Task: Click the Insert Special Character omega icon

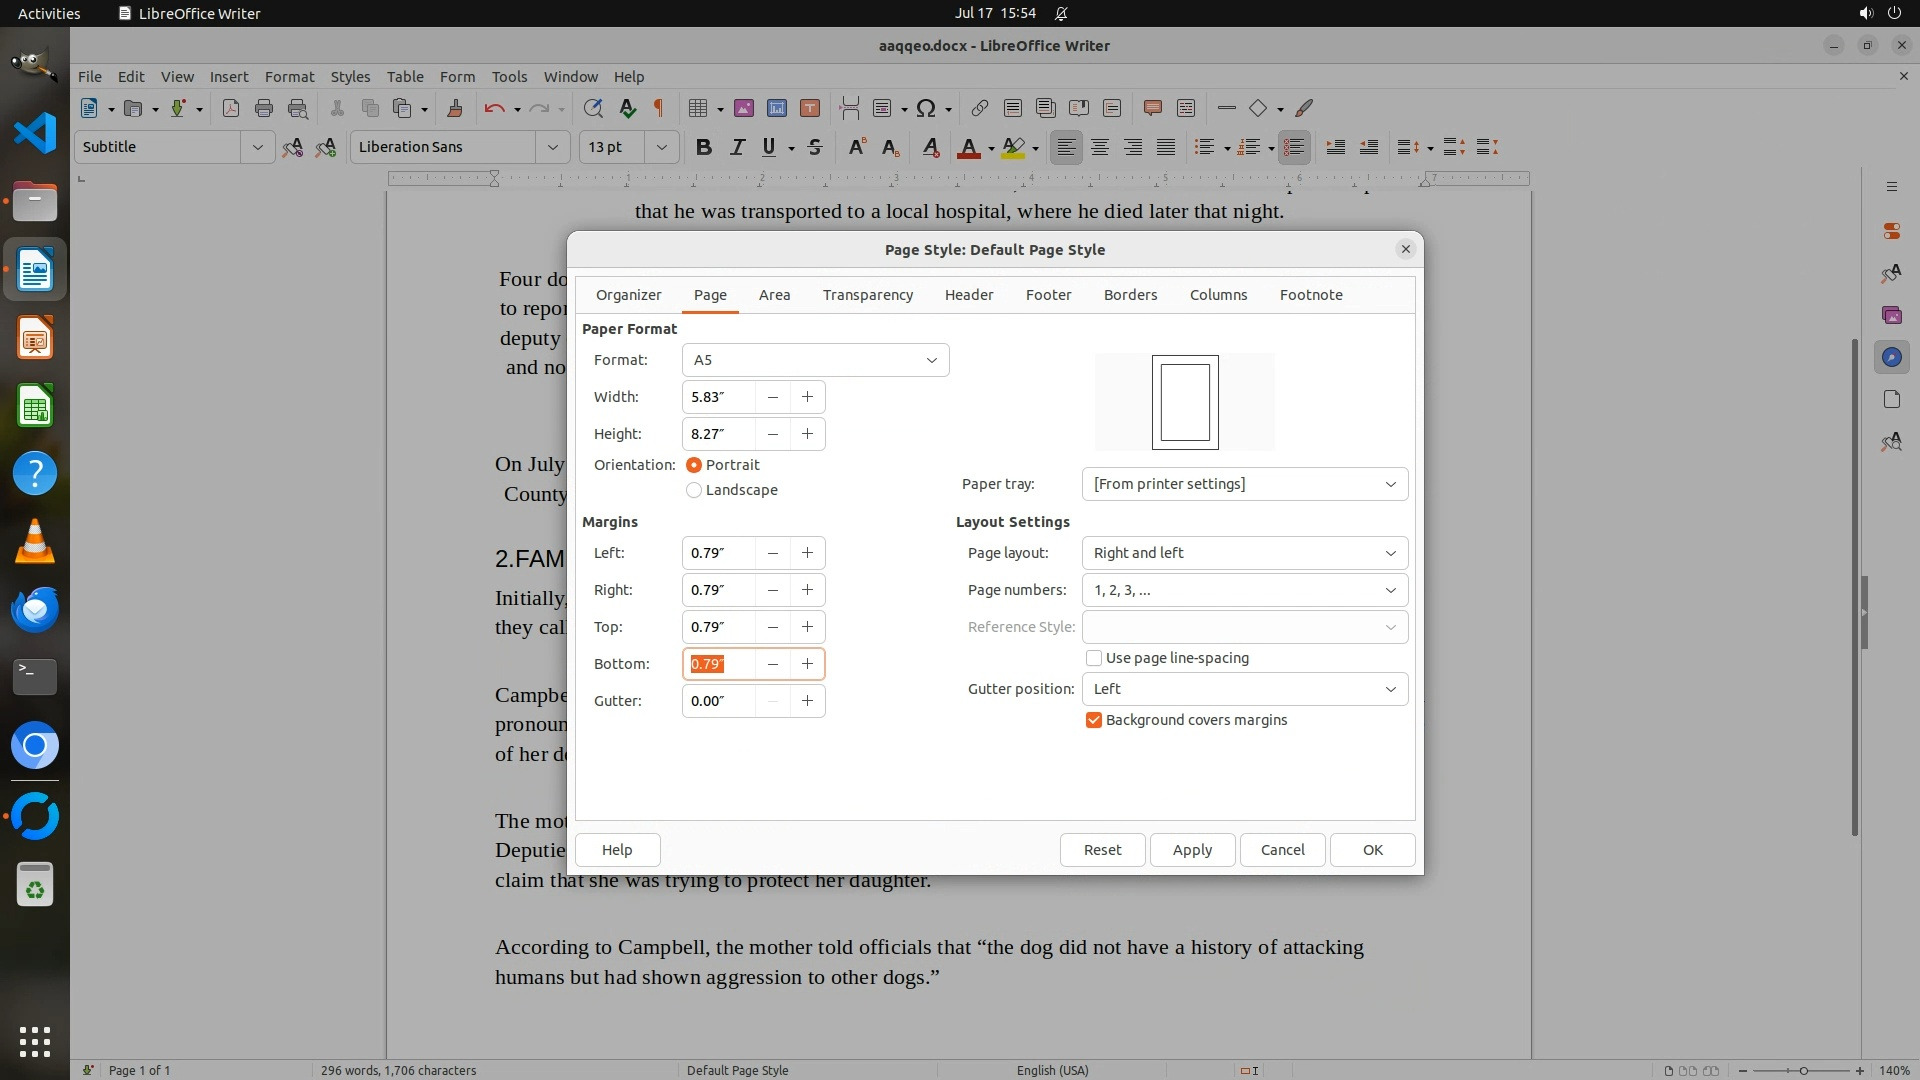Action: click(926, 108)
